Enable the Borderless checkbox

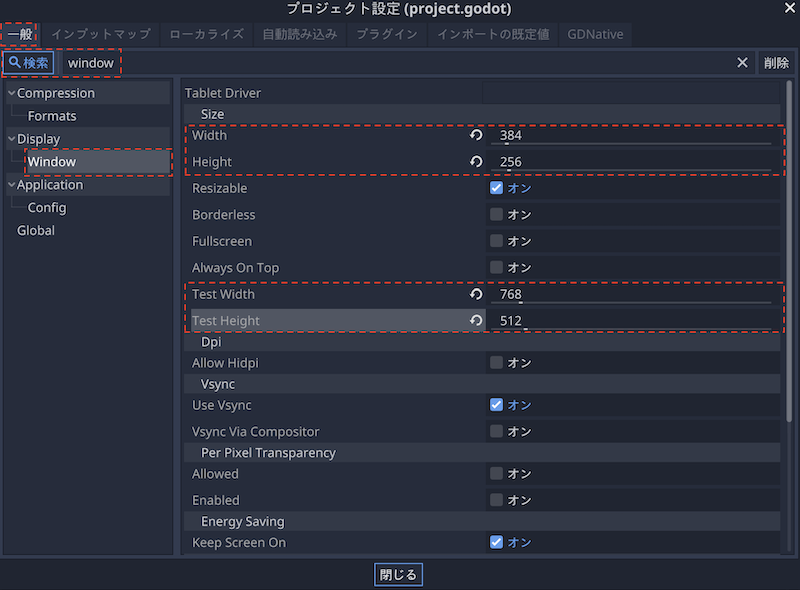(x=496, y=215)
